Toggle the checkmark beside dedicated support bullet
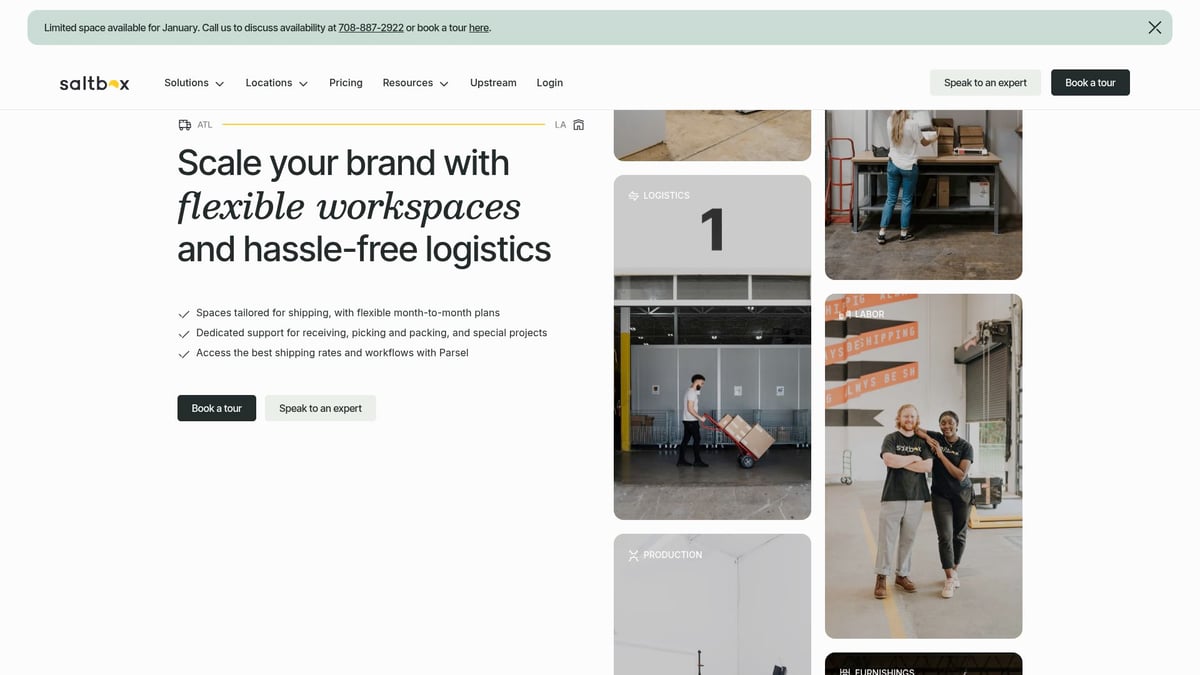The width and height of the screenshot is (1200, 675). 184,333
